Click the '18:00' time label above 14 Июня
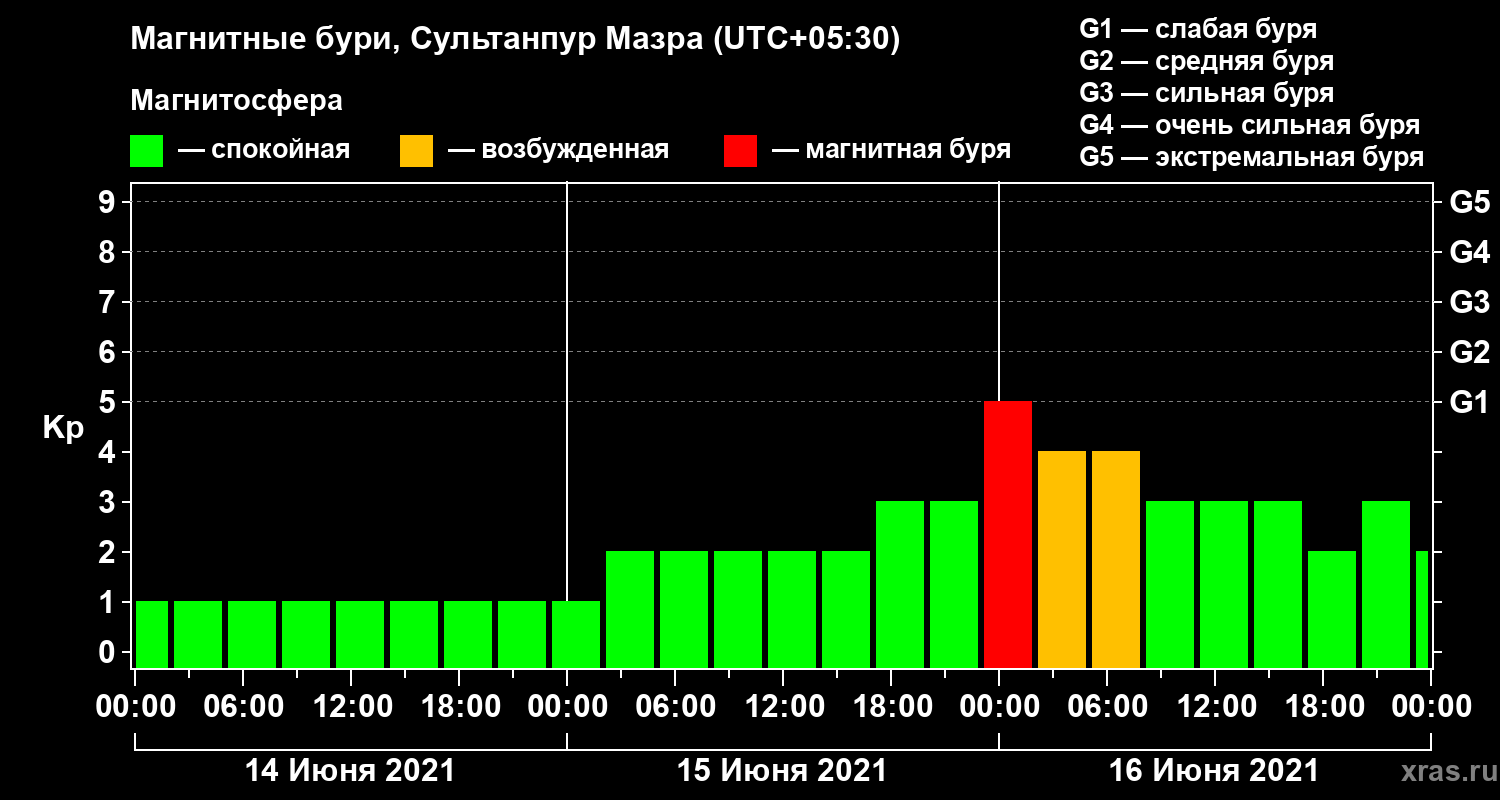Image resolution: width=1500 pixels, height=800 pixels. pyautogui.click(x=459, y=707)
